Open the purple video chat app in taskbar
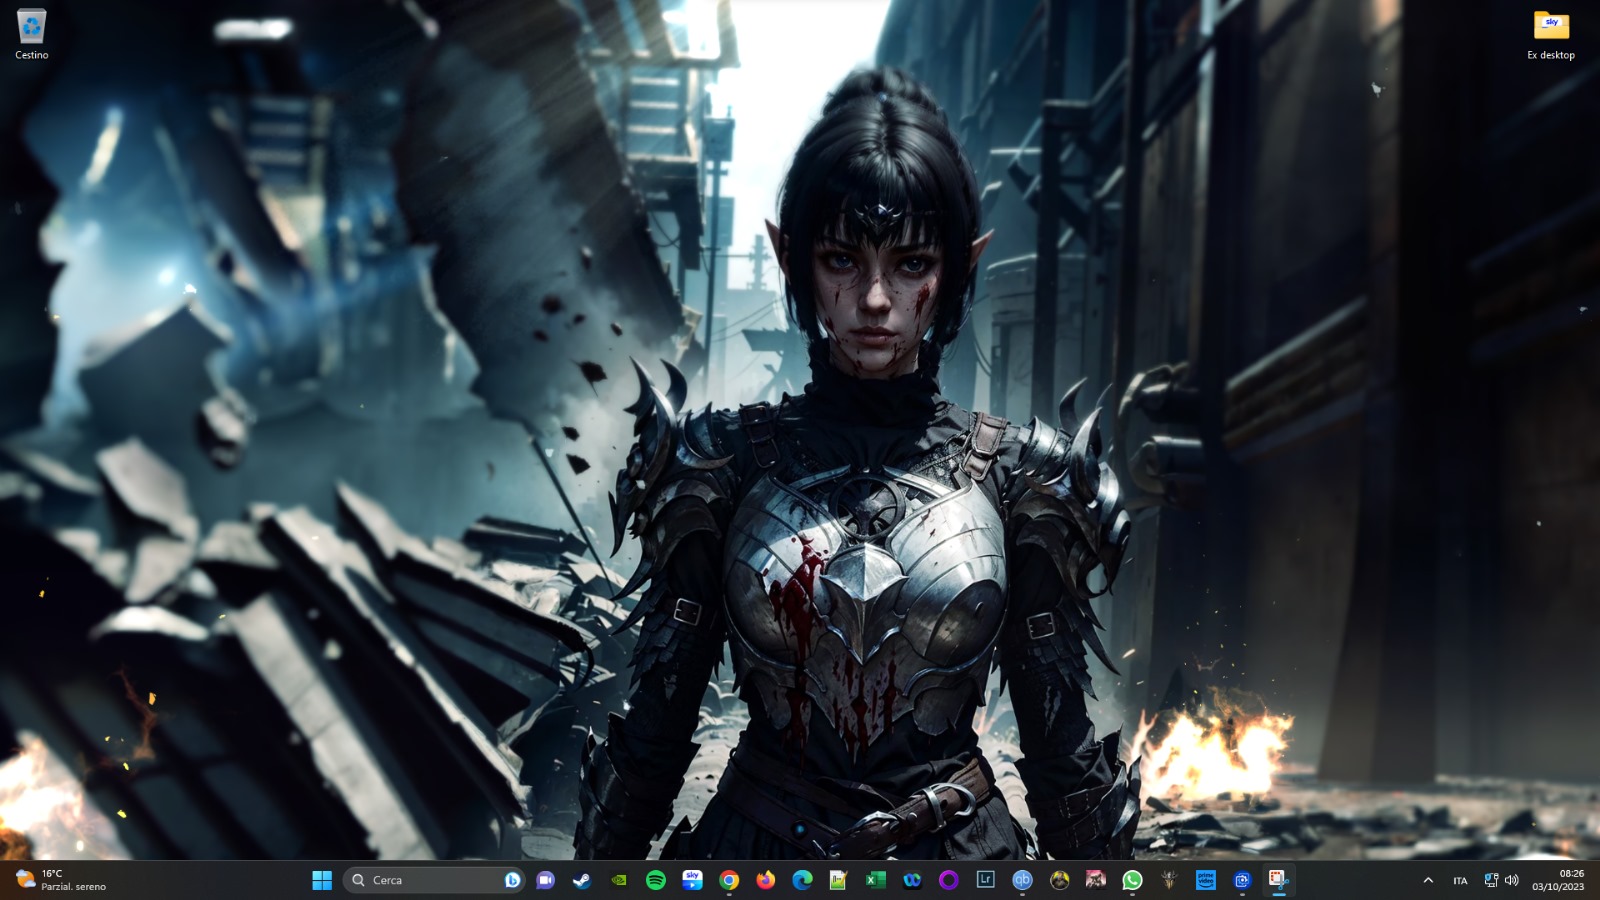 [545, 880]
